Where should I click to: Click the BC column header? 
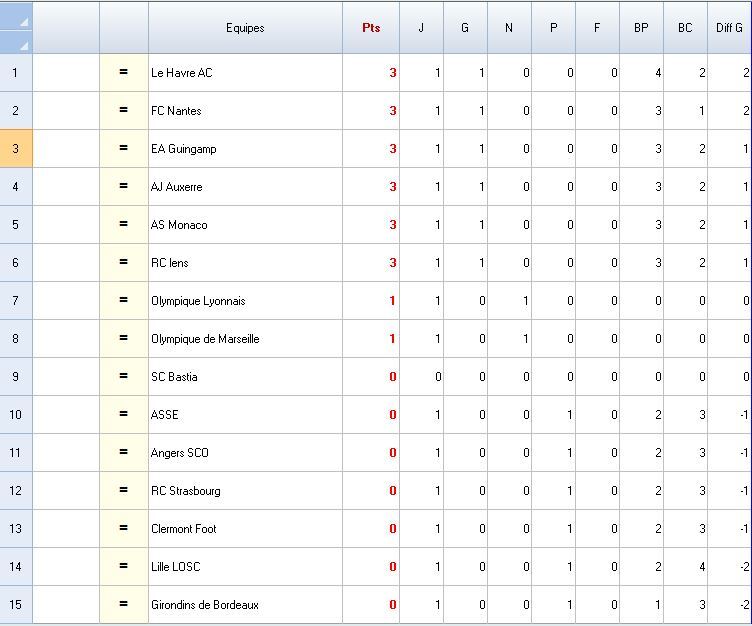coord(685,28)
